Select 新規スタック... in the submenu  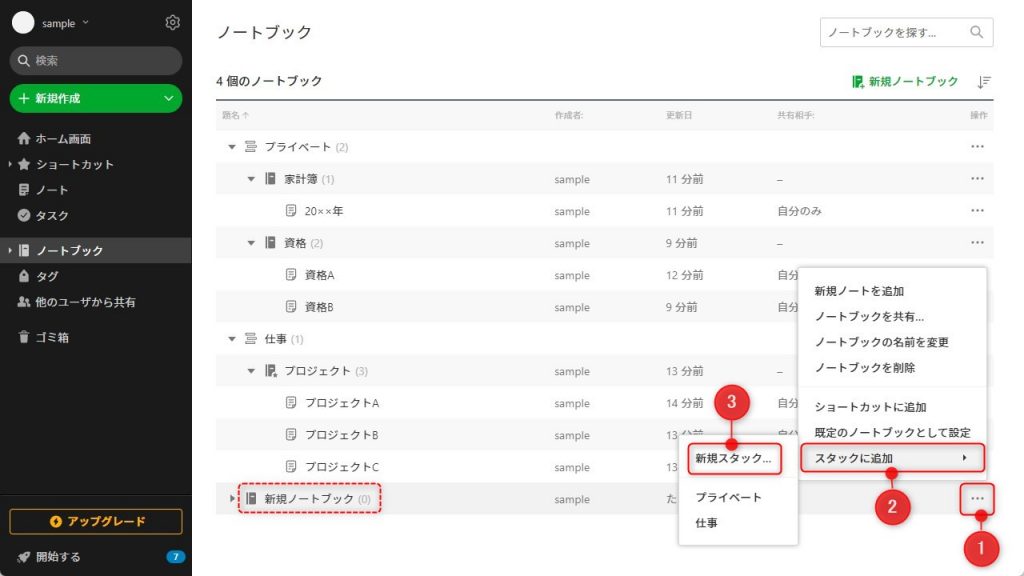click(733, 458)
